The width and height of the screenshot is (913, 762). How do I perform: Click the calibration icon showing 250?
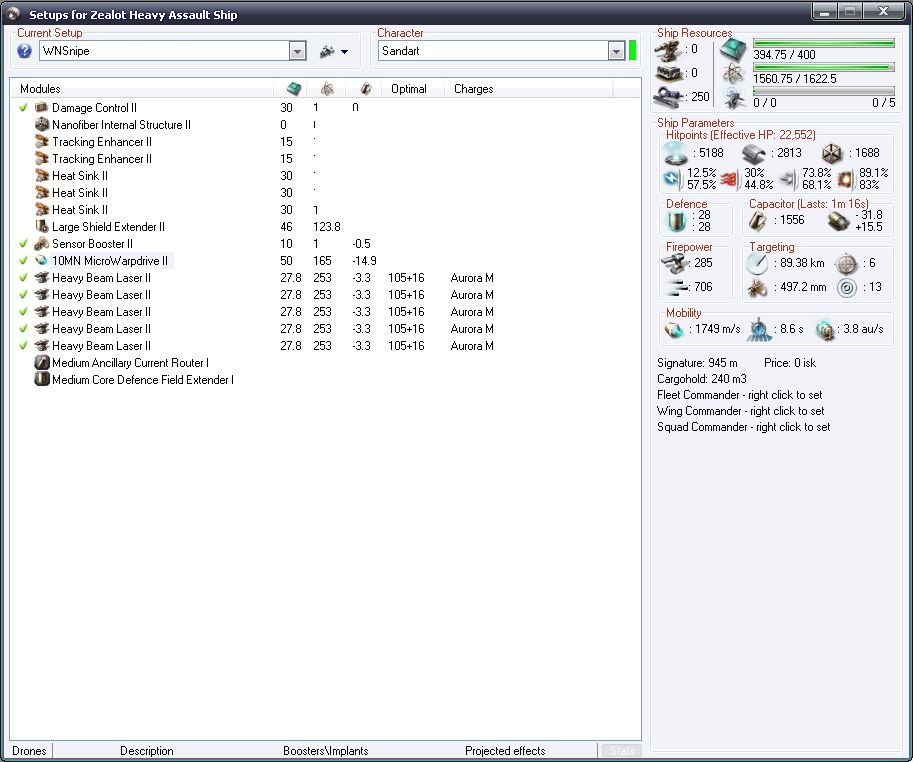point(667,97)
